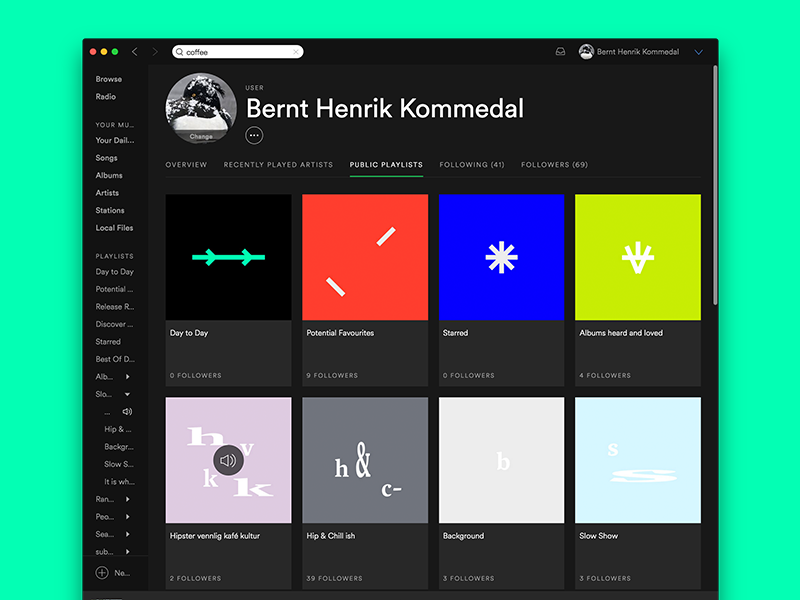Open the notifications inbox icon
The image size is (800, 600).
pos(560,52)
